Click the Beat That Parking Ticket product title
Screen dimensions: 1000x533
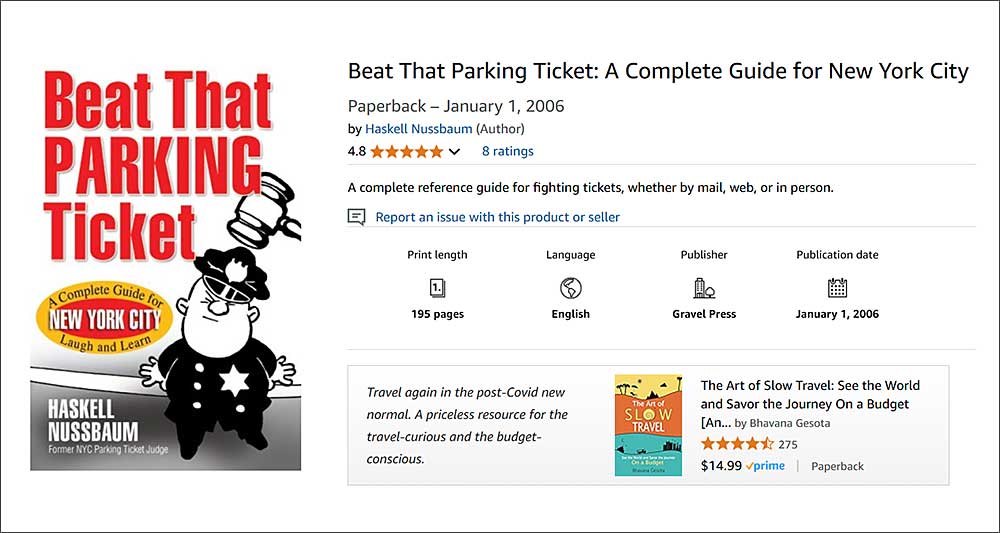tap(658, 72)
